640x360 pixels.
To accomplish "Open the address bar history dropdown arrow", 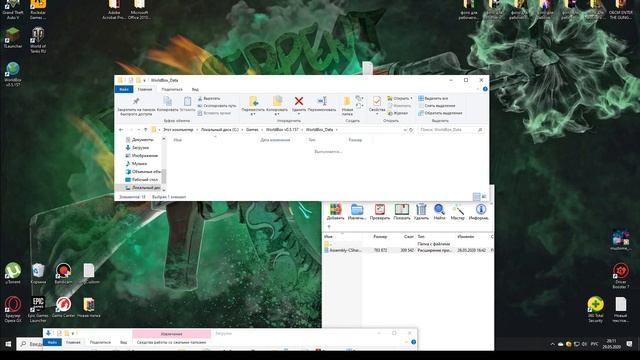I will coord(404,130).
